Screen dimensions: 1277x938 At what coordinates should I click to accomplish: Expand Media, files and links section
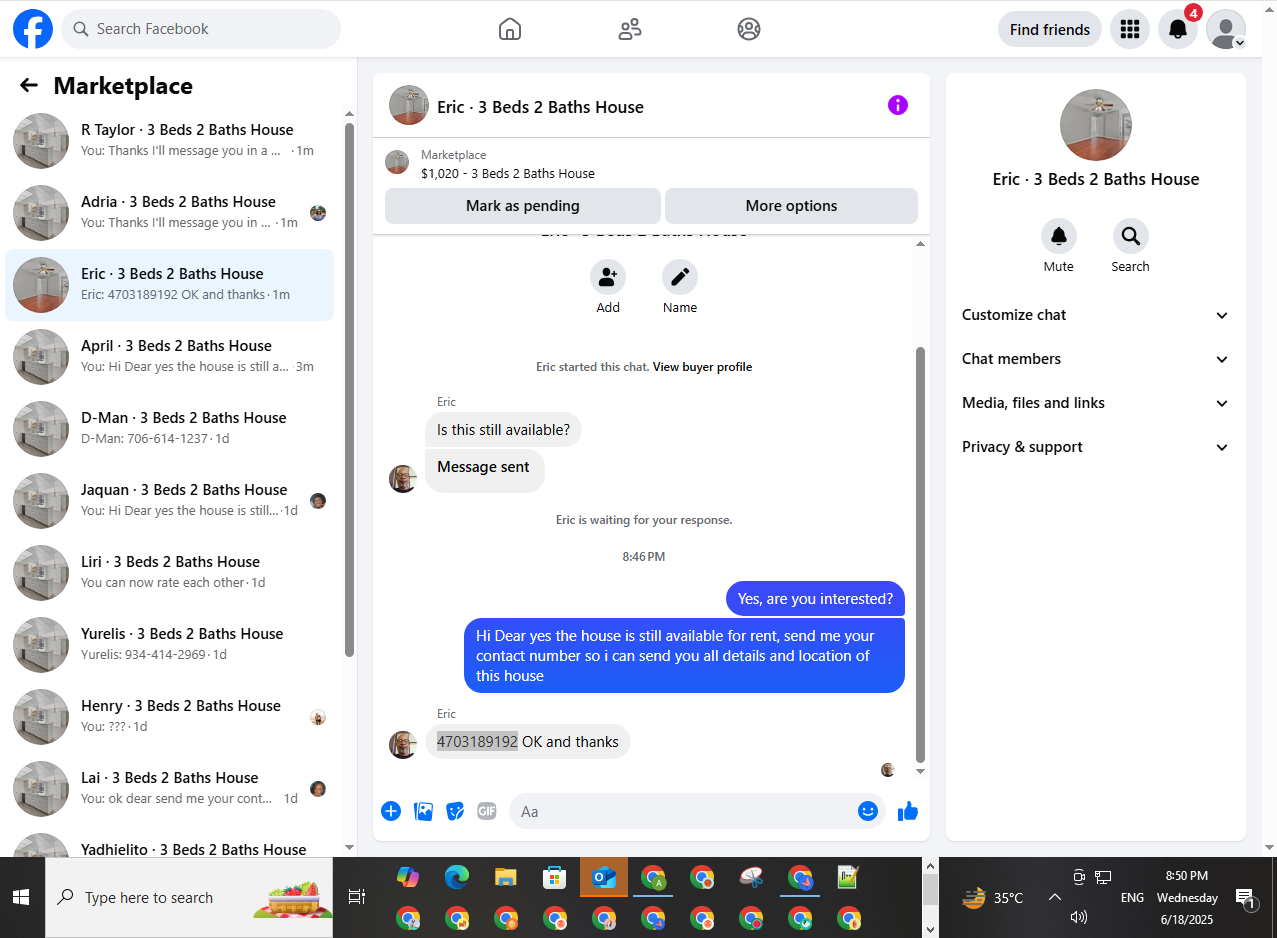click(x=1096, y=403)
